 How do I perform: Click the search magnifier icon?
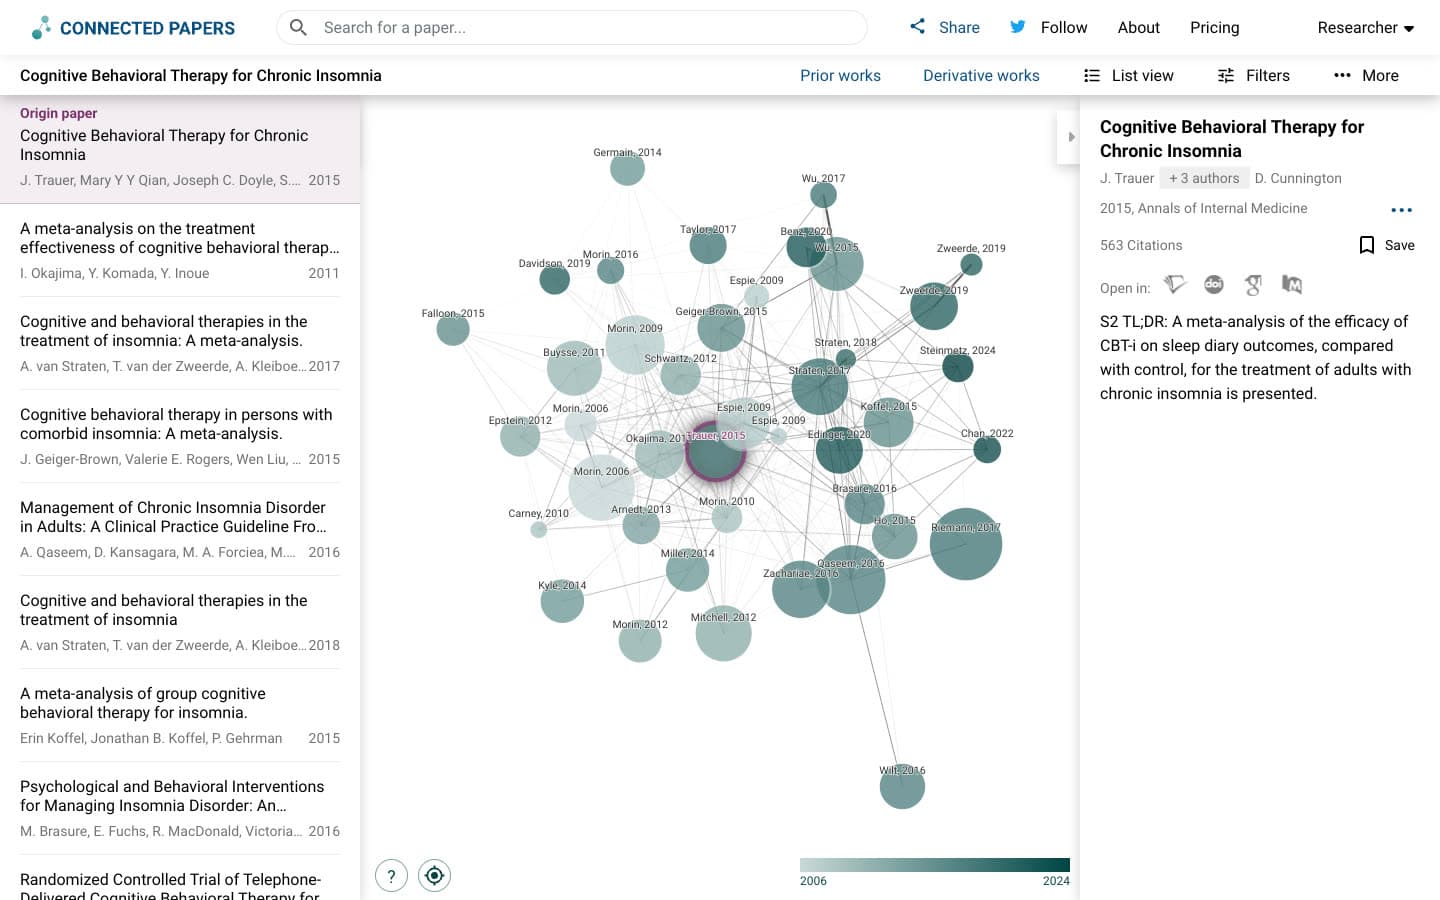tap(298, 28)
